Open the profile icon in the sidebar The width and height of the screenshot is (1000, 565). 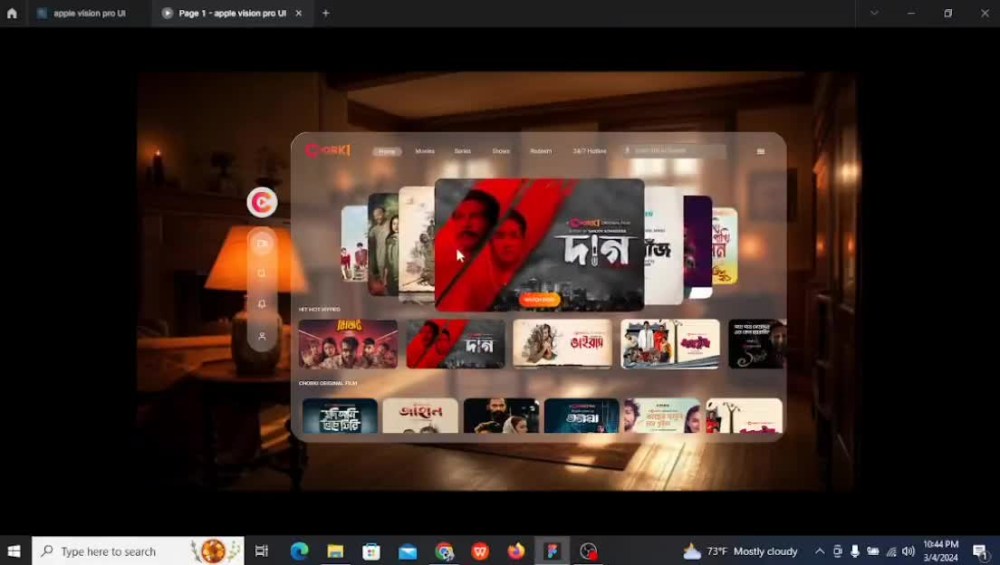point(261,336)
